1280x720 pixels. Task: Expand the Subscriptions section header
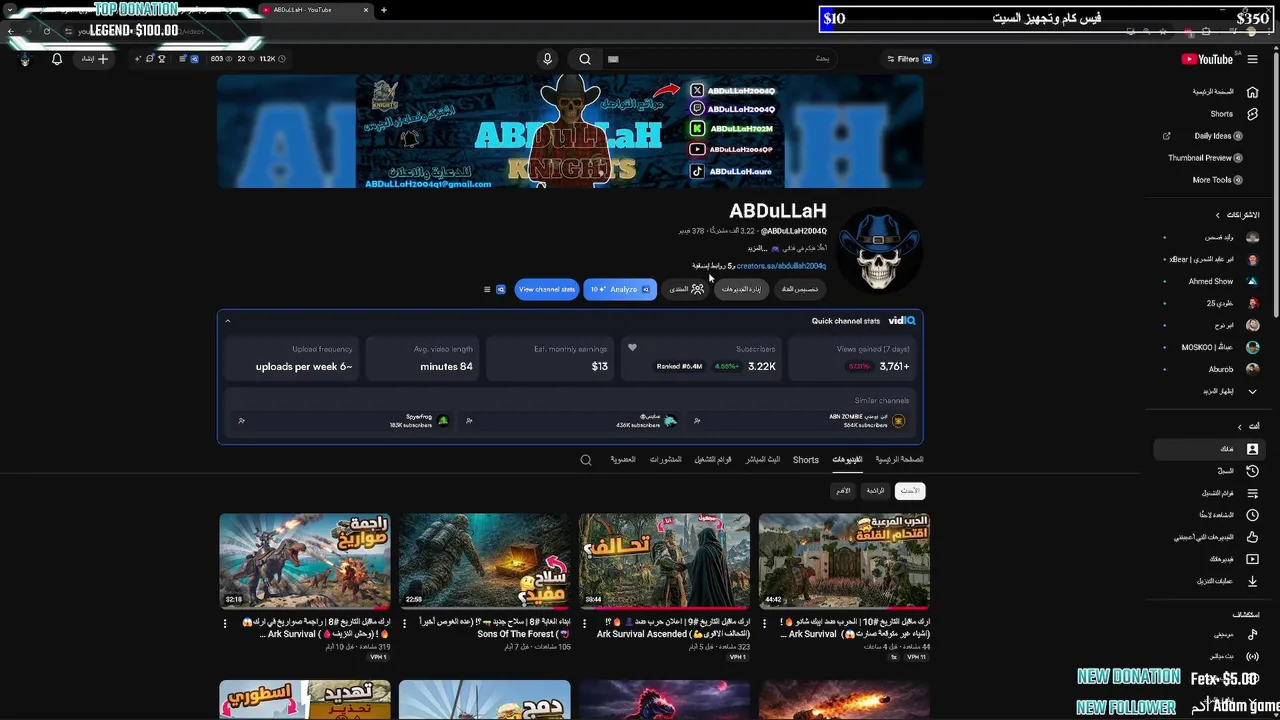[1238, 215]
